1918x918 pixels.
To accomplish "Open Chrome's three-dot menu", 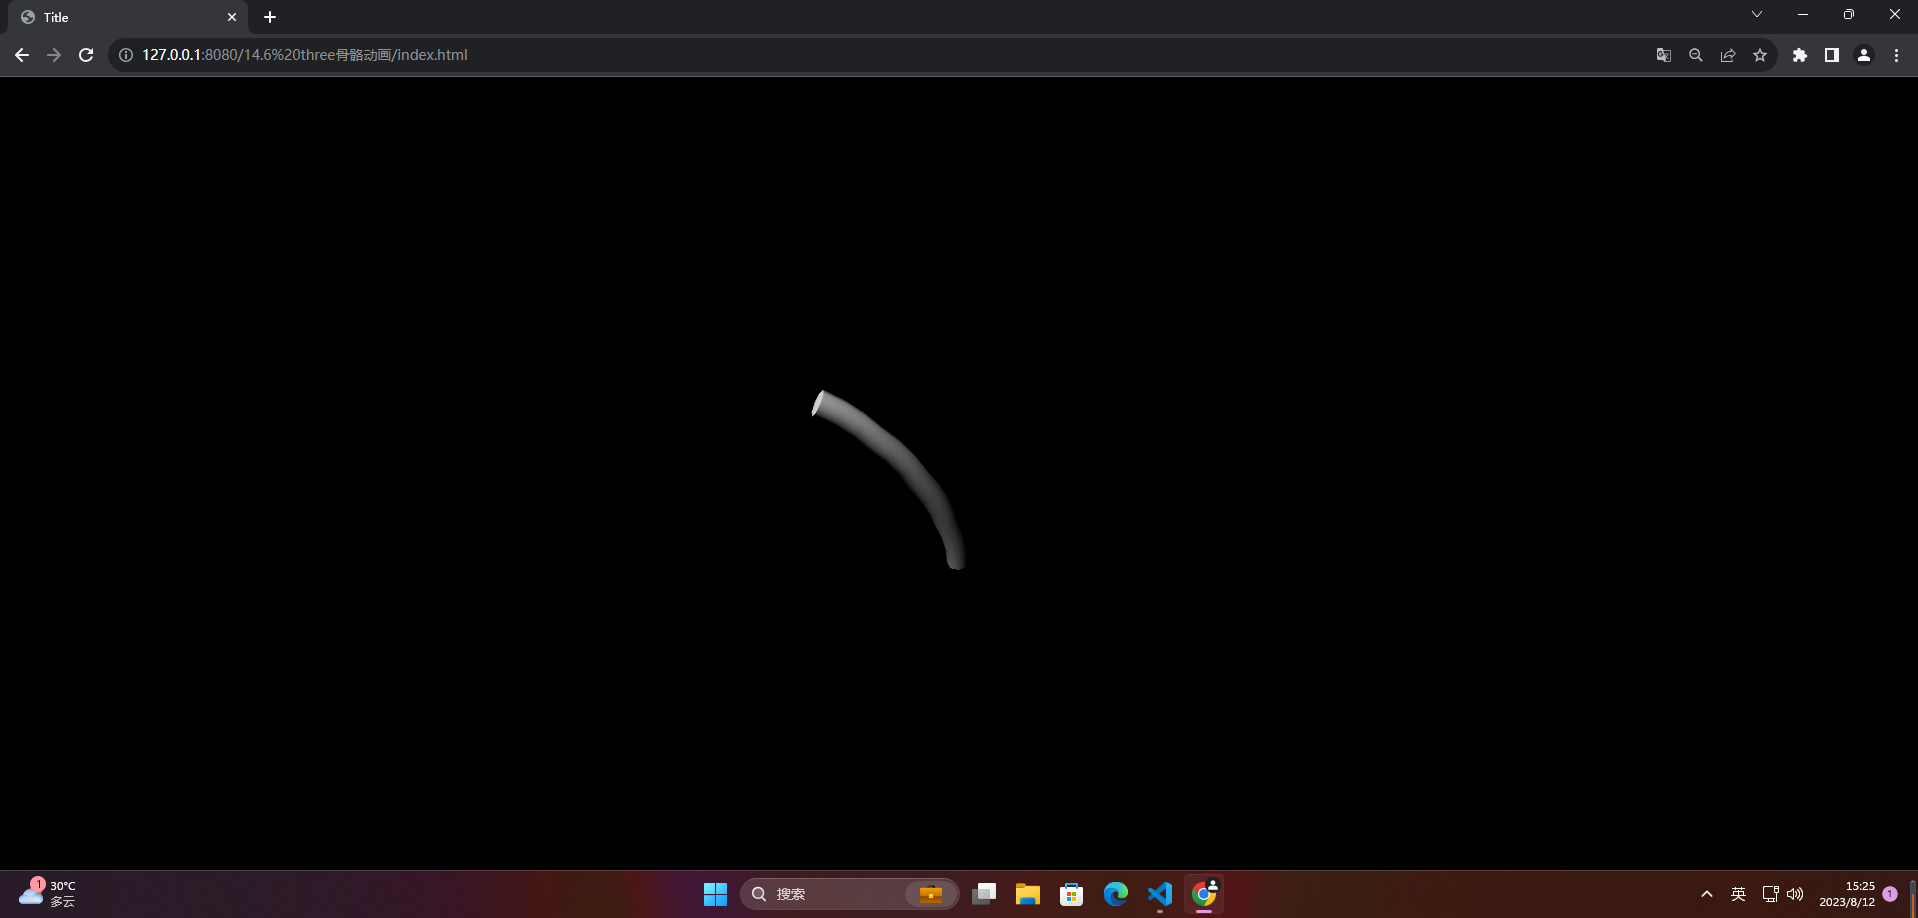I will [x=1896, y=55].
